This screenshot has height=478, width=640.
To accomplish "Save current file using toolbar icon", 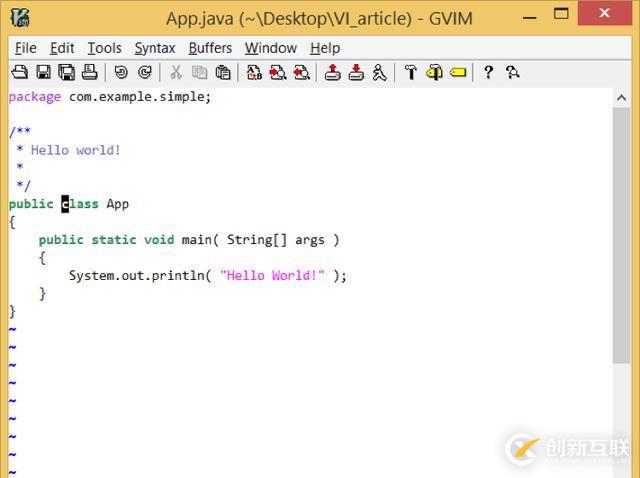I will [43, 72].
